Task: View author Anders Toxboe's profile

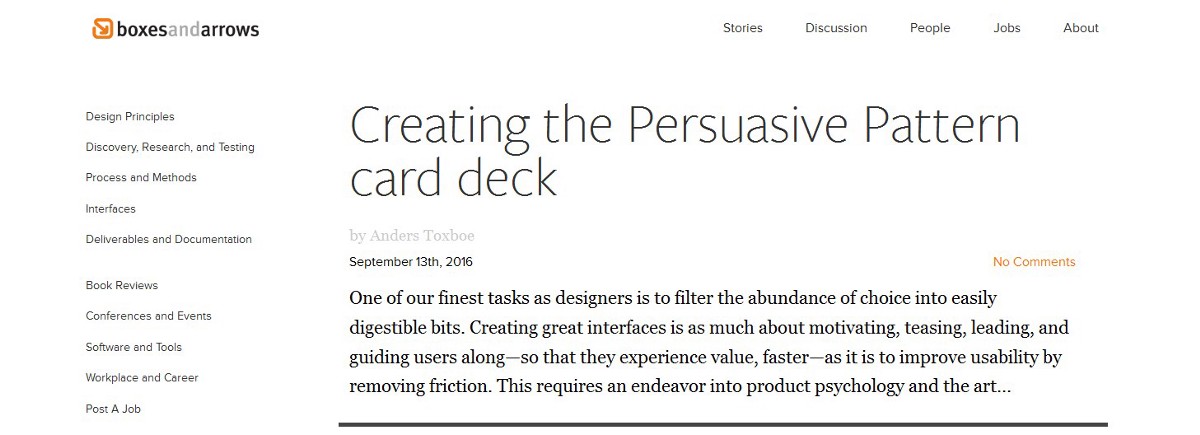Action: (422, 236)
